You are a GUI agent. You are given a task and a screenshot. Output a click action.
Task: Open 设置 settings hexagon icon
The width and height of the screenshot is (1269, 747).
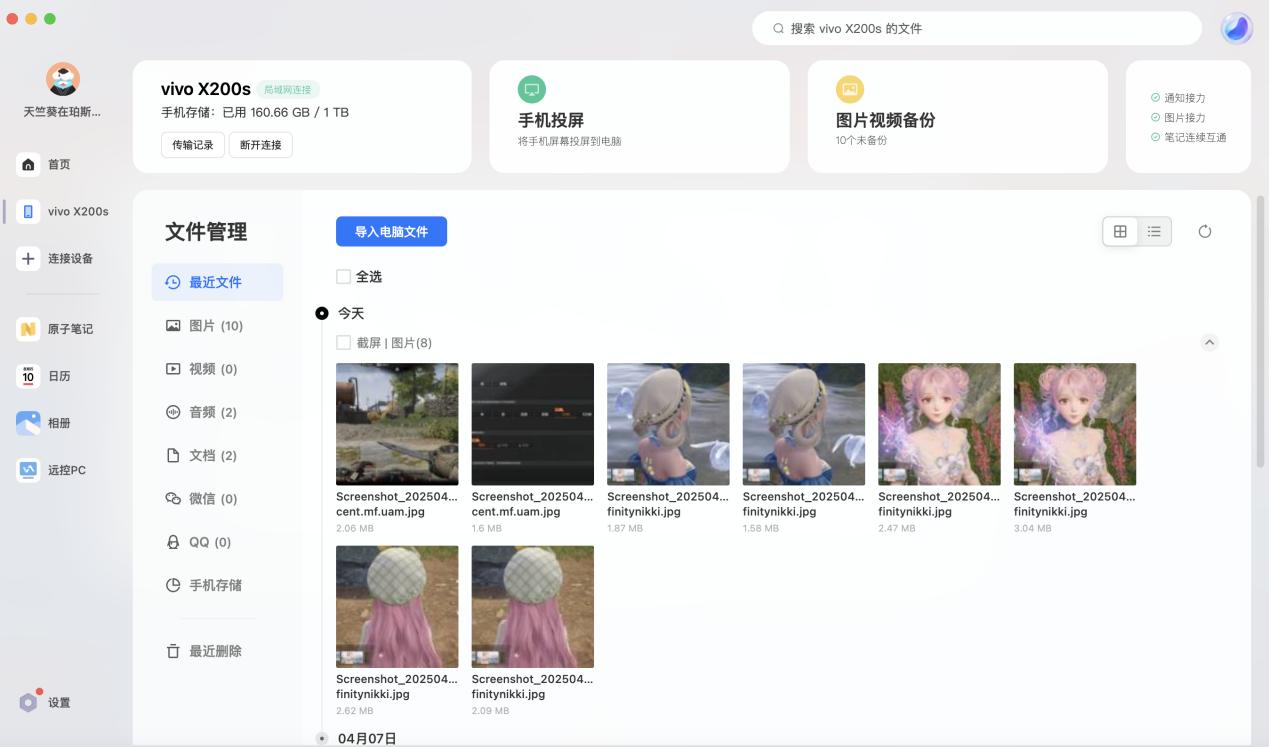[29, 702]
